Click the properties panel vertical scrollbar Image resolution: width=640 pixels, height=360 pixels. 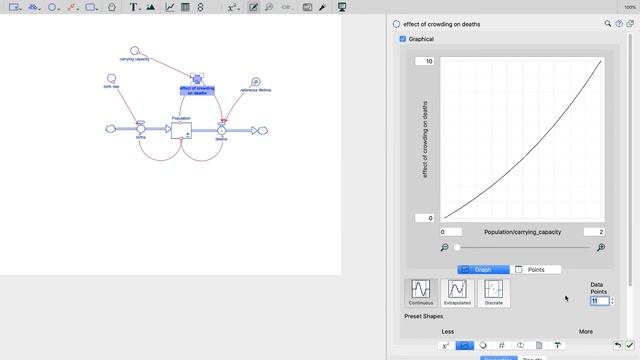(x=631, y=159)
